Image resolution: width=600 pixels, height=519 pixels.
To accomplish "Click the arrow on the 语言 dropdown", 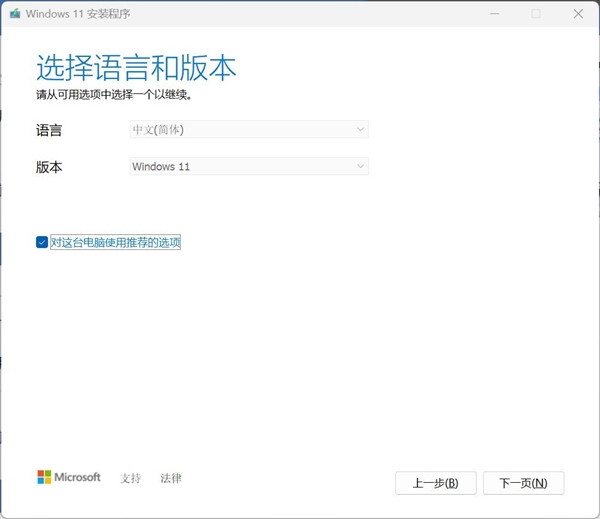I will point(360,129).
